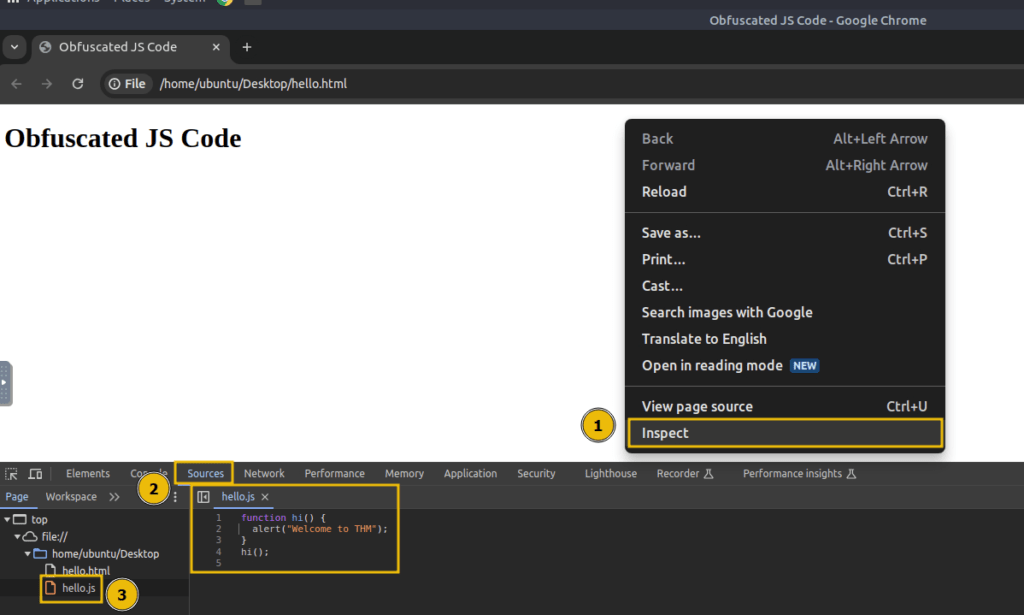Click the side panel handle on left edge
The width and height of the screenshot is (1024, 615).
(x=5, y=383)
